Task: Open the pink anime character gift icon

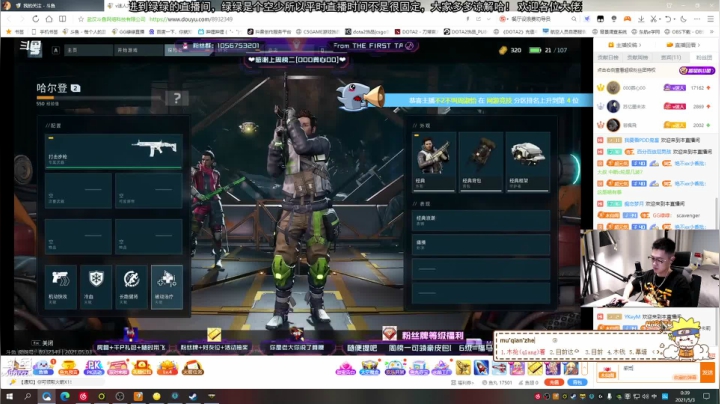Action: pos(517,368)
